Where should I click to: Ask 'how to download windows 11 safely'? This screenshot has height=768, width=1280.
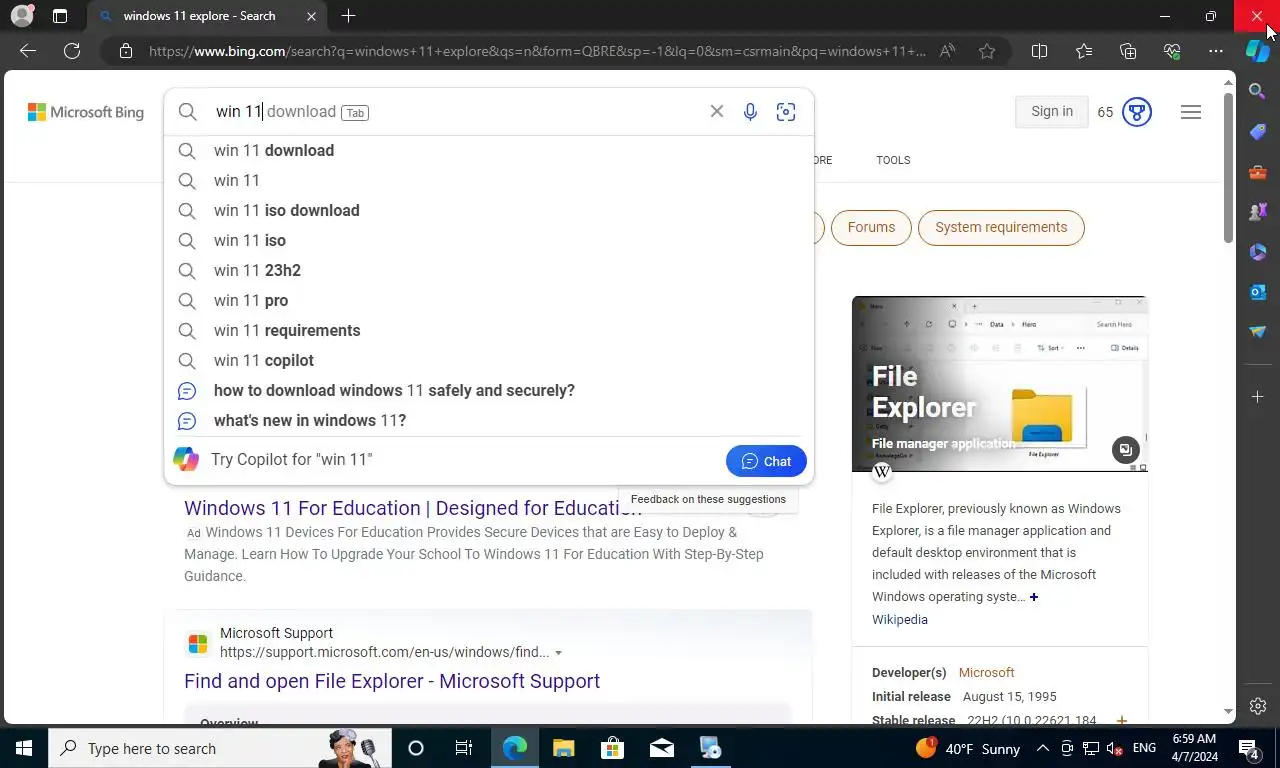[488, 390]
